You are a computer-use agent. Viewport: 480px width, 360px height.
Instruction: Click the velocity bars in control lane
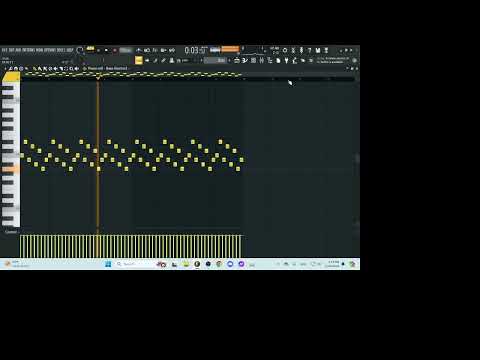(x=132, y=246)
